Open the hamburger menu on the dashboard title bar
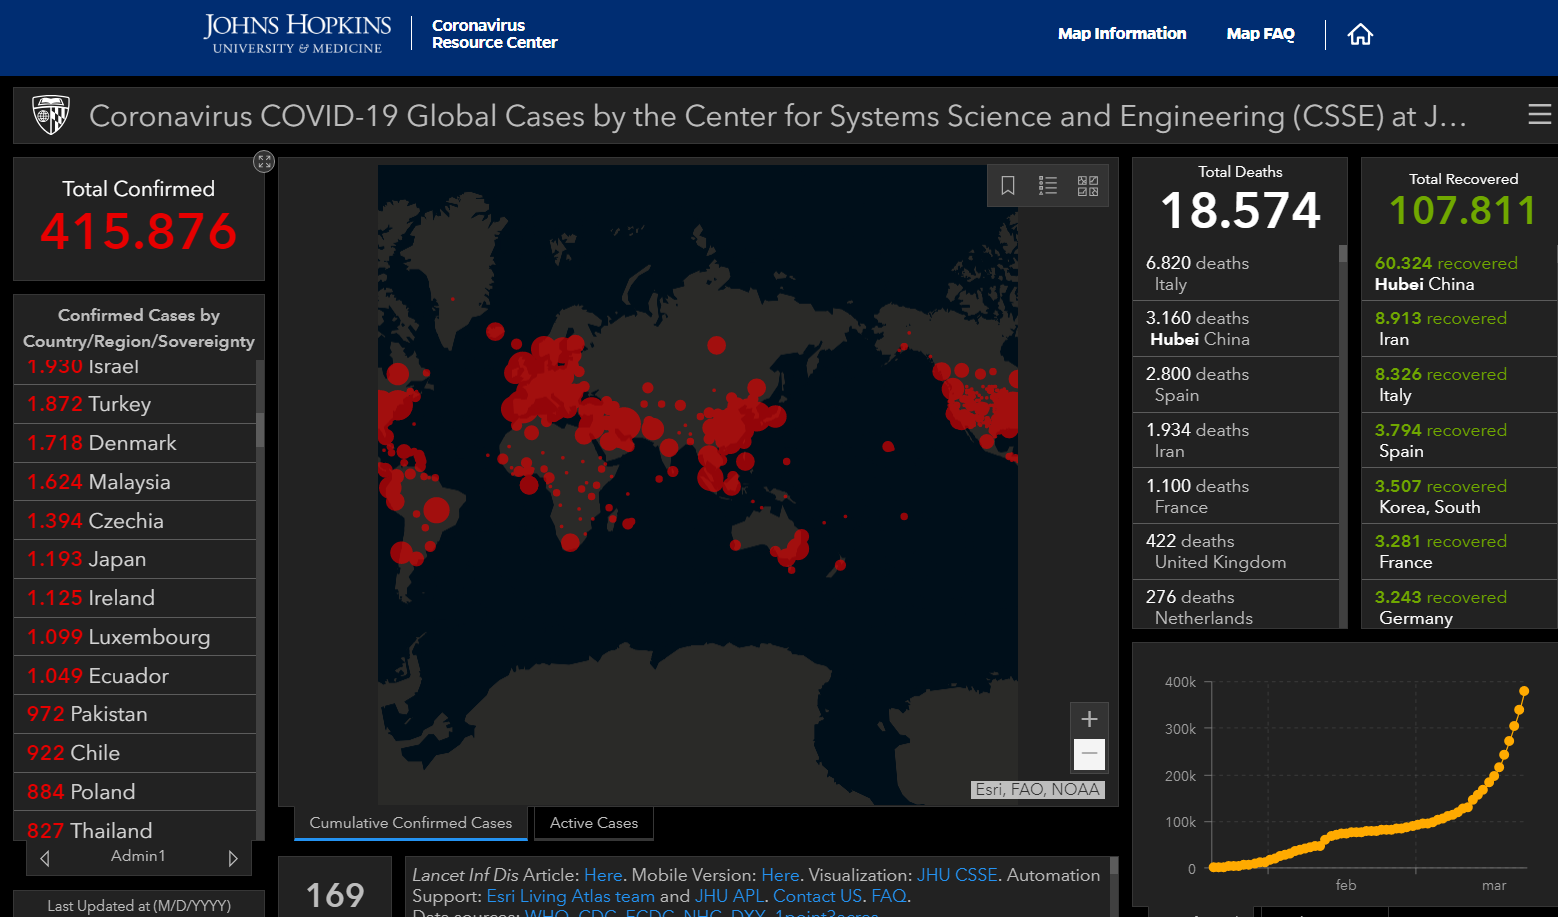1558x917 pixels. (x=1540, y=115)
